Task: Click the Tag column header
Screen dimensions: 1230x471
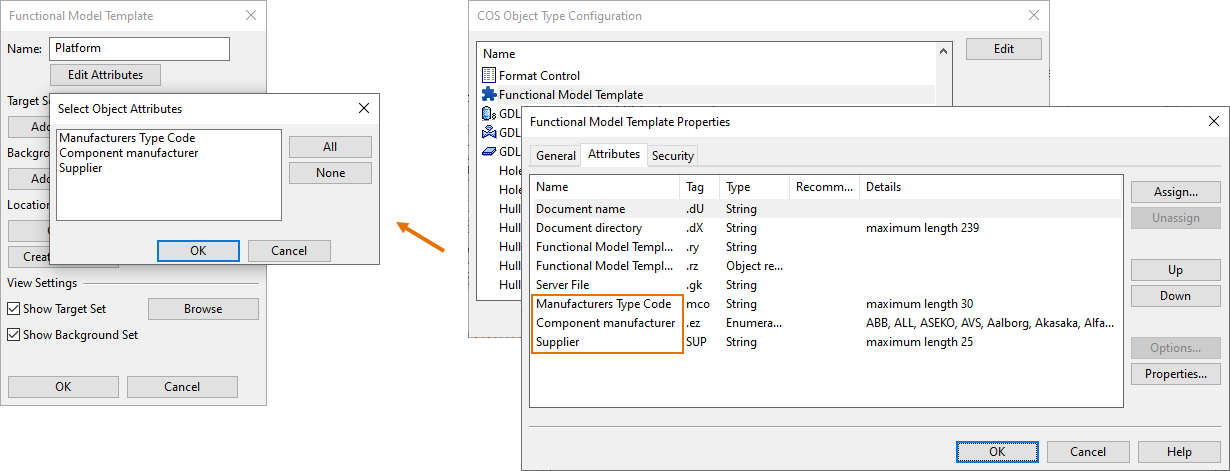Action: coord(696,187)
